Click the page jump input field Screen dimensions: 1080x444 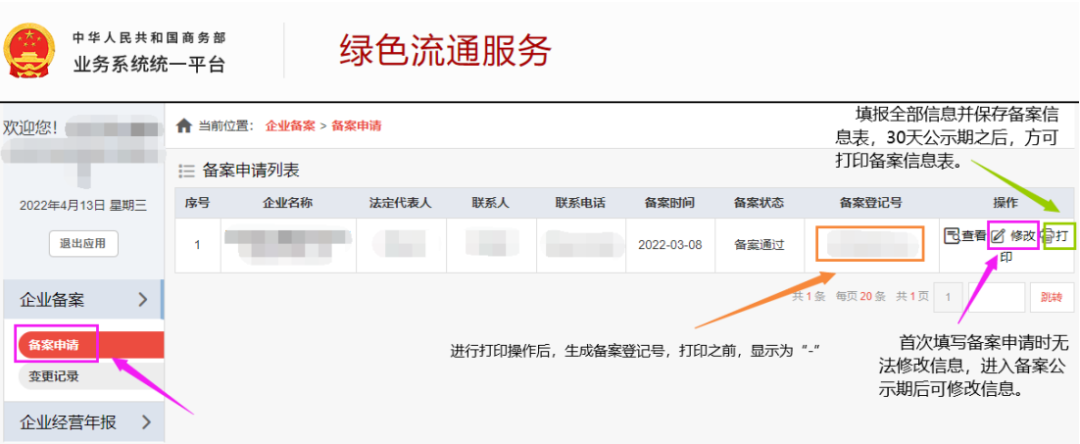[996, 297]
